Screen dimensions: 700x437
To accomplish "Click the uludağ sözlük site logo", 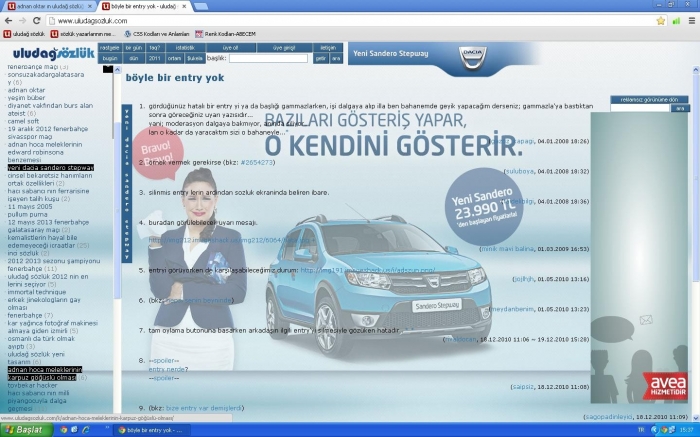I will [54, 54].
